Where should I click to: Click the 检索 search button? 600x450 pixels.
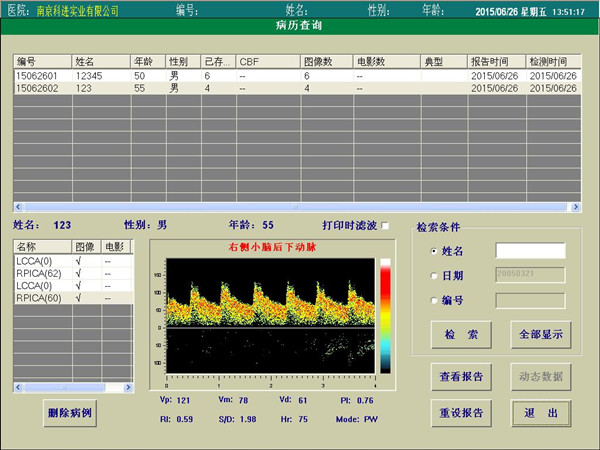(459, 332)
